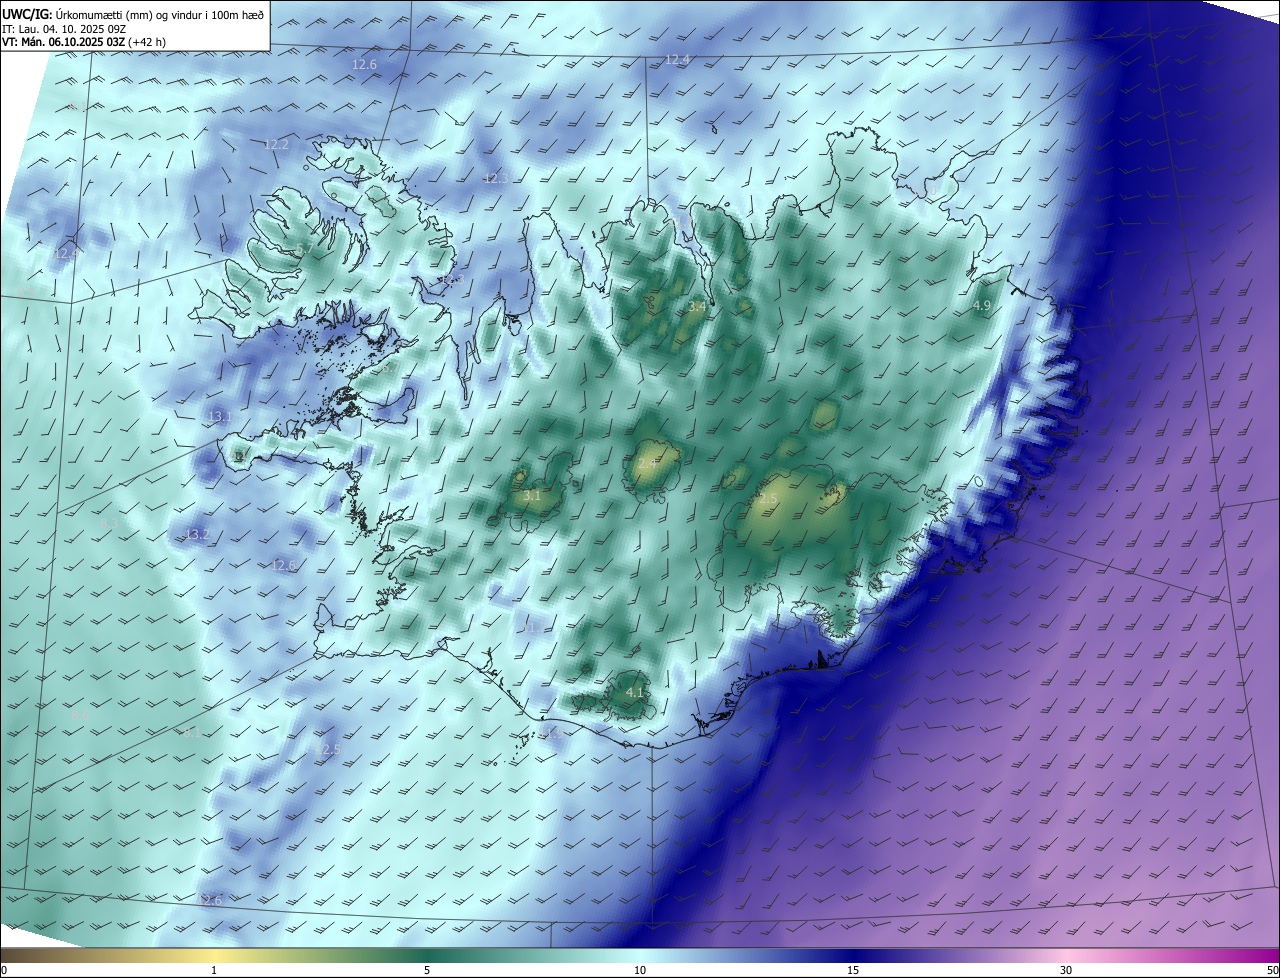The image size is (1280, 978).
Task: Click the 13.2 value label on the map
Action: [198, 535]
